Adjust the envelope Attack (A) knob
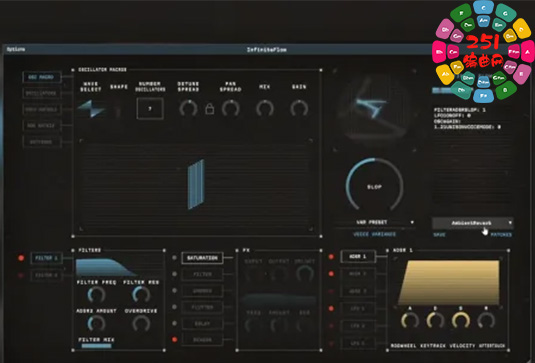 point(409,321)
